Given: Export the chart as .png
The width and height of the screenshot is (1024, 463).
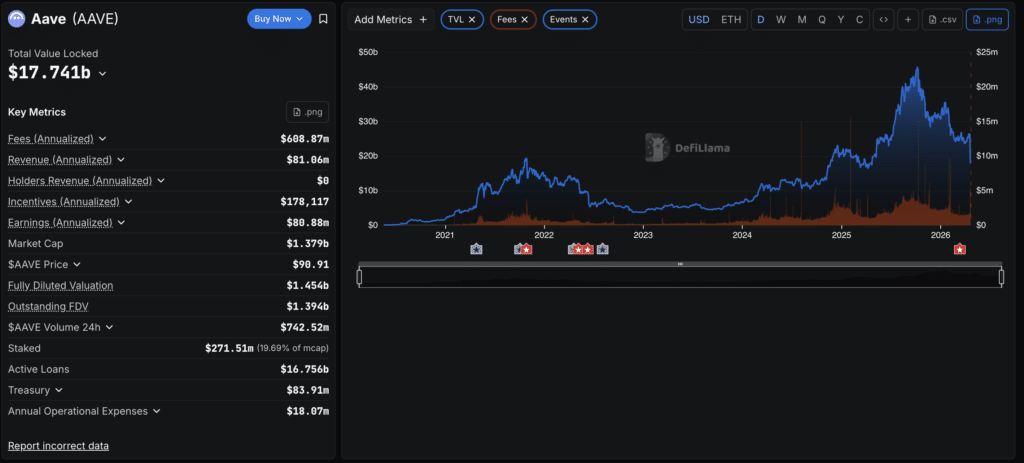Looking at the screenshot, I should (986, 20).
